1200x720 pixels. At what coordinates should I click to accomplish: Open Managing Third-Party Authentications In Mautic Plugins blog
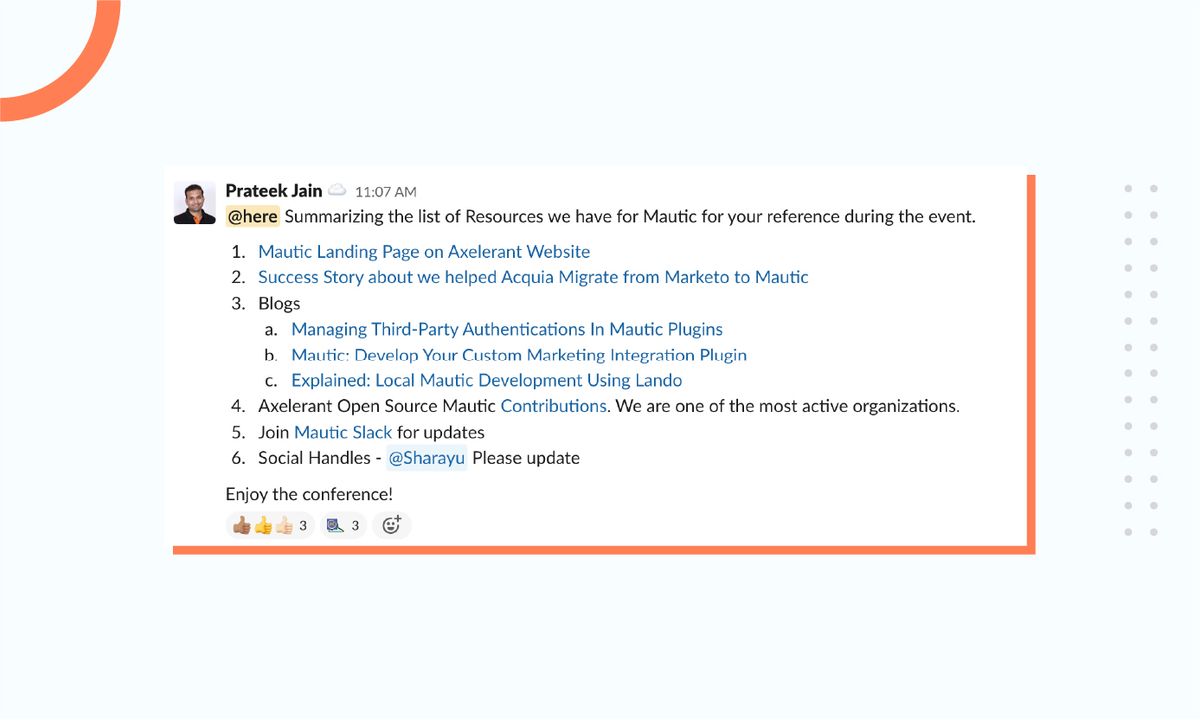point(507,329)
